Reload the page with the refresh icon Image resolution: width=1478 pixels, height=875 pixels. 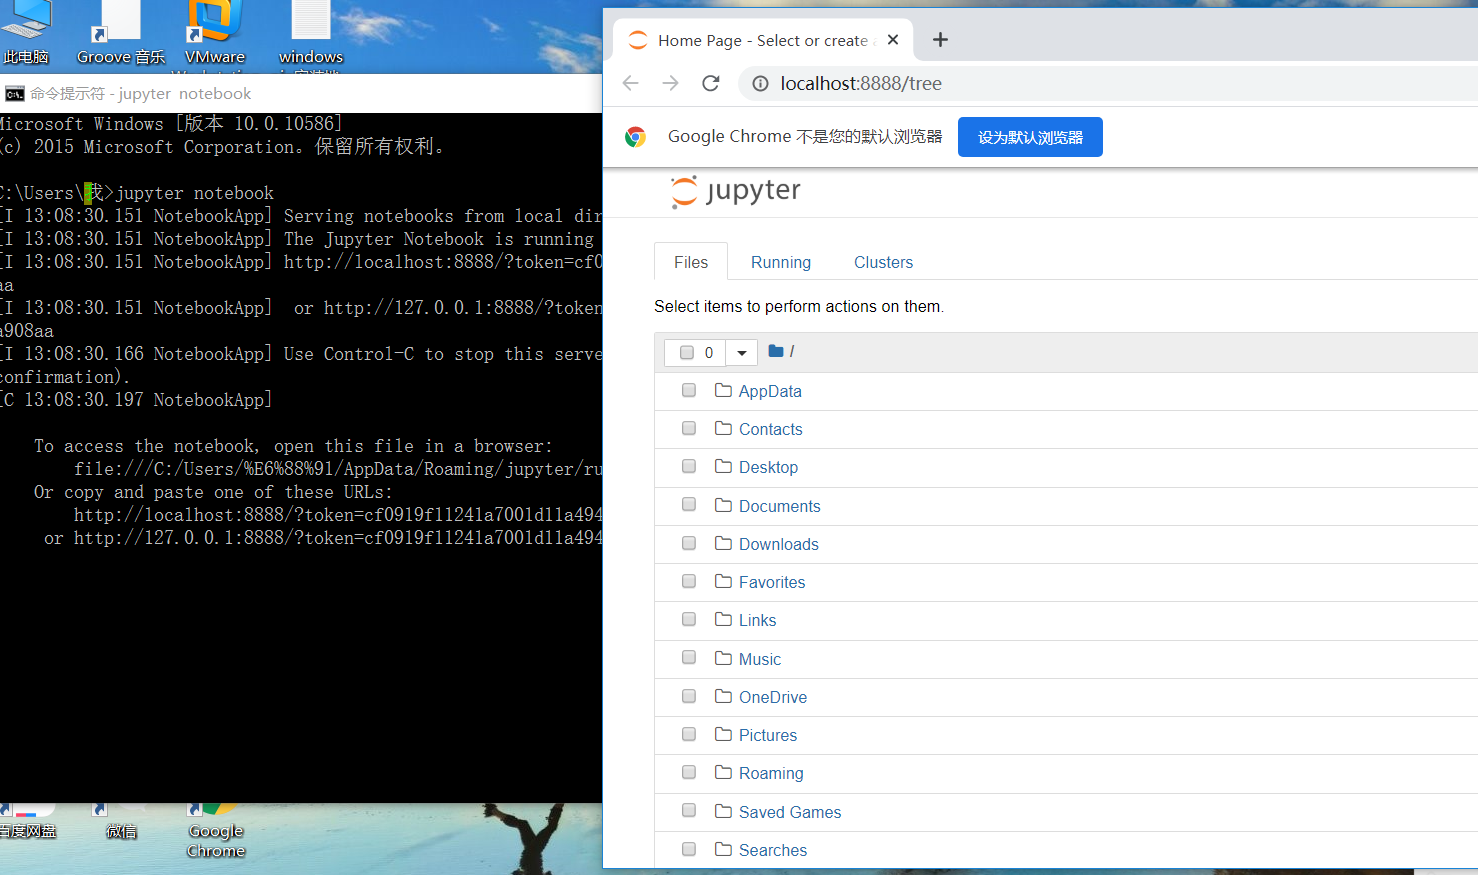710,83
